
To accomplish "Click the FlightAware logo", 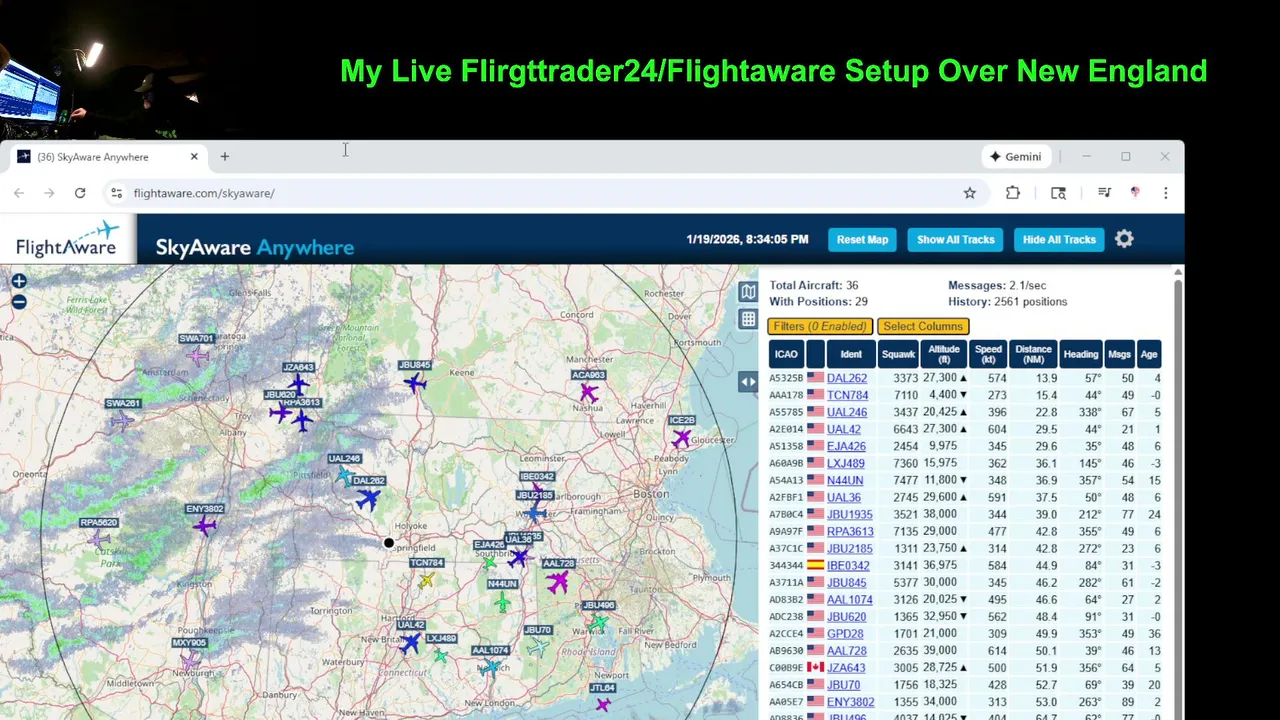I will click(x=68, y=239).
